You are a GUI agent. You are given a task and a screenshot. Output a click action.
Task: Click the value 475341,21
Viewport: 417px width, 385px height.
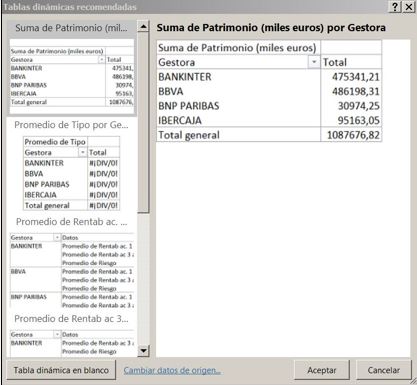pyautogui.click(x=356, y=77)
